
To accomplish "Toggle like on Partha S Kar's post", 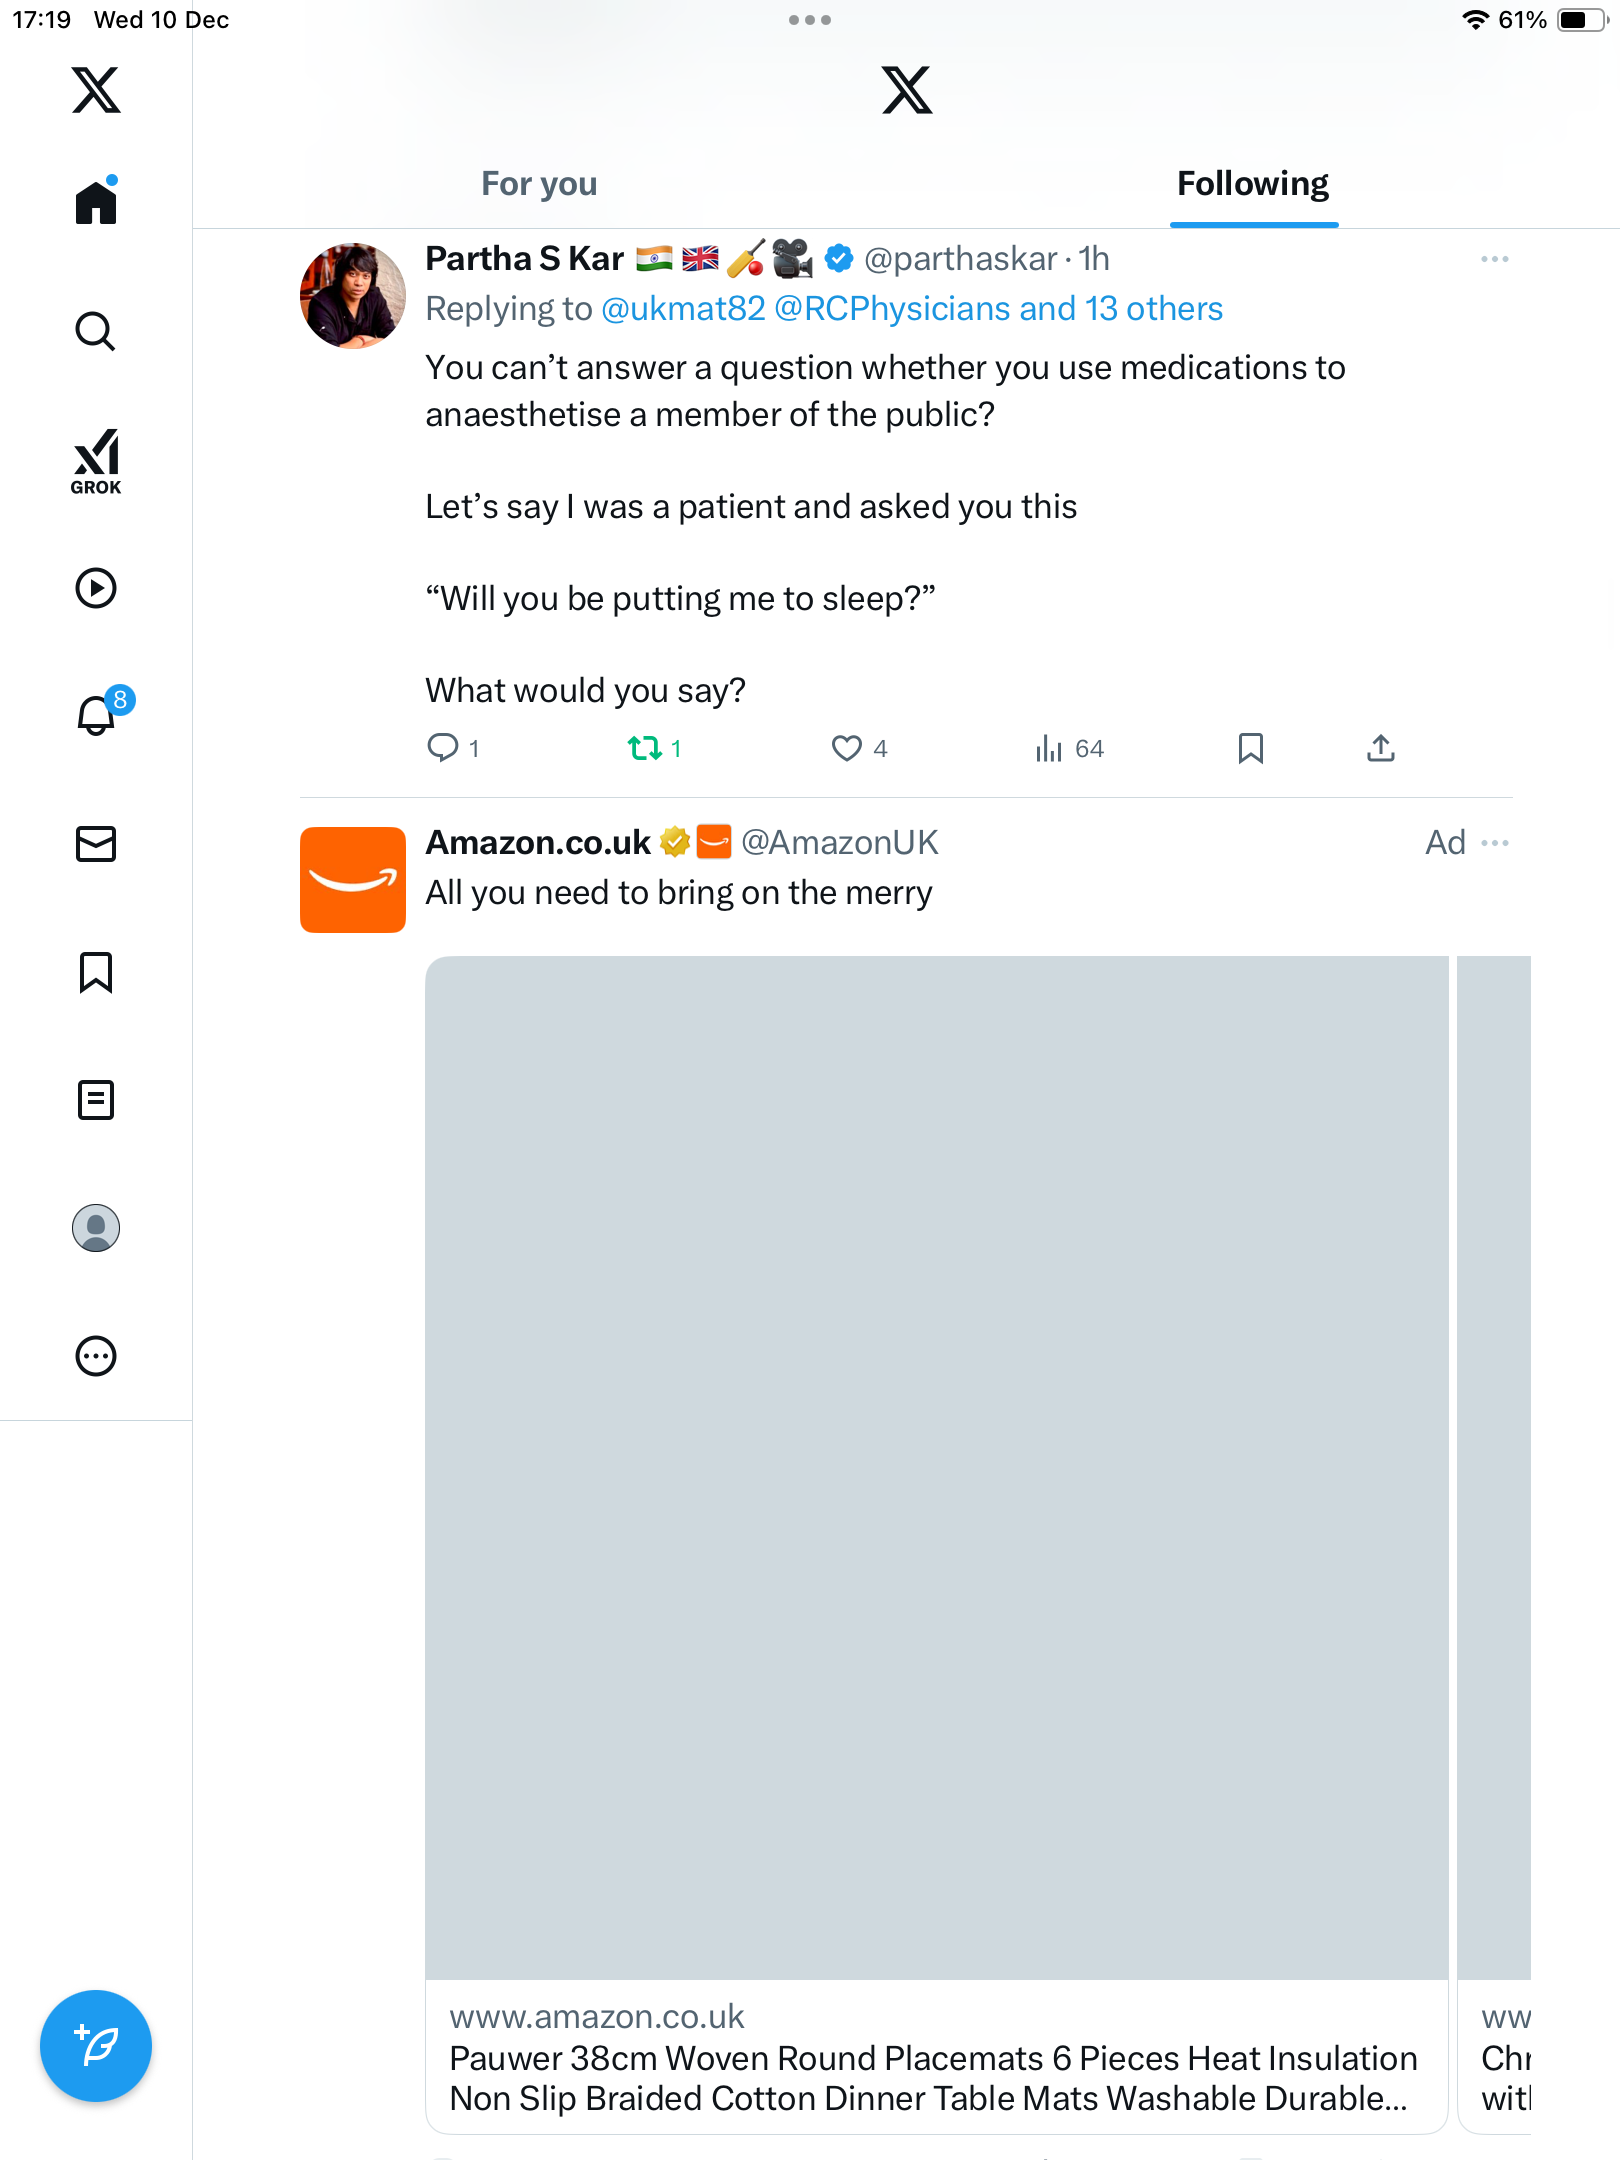I will [x=847, y=748].
